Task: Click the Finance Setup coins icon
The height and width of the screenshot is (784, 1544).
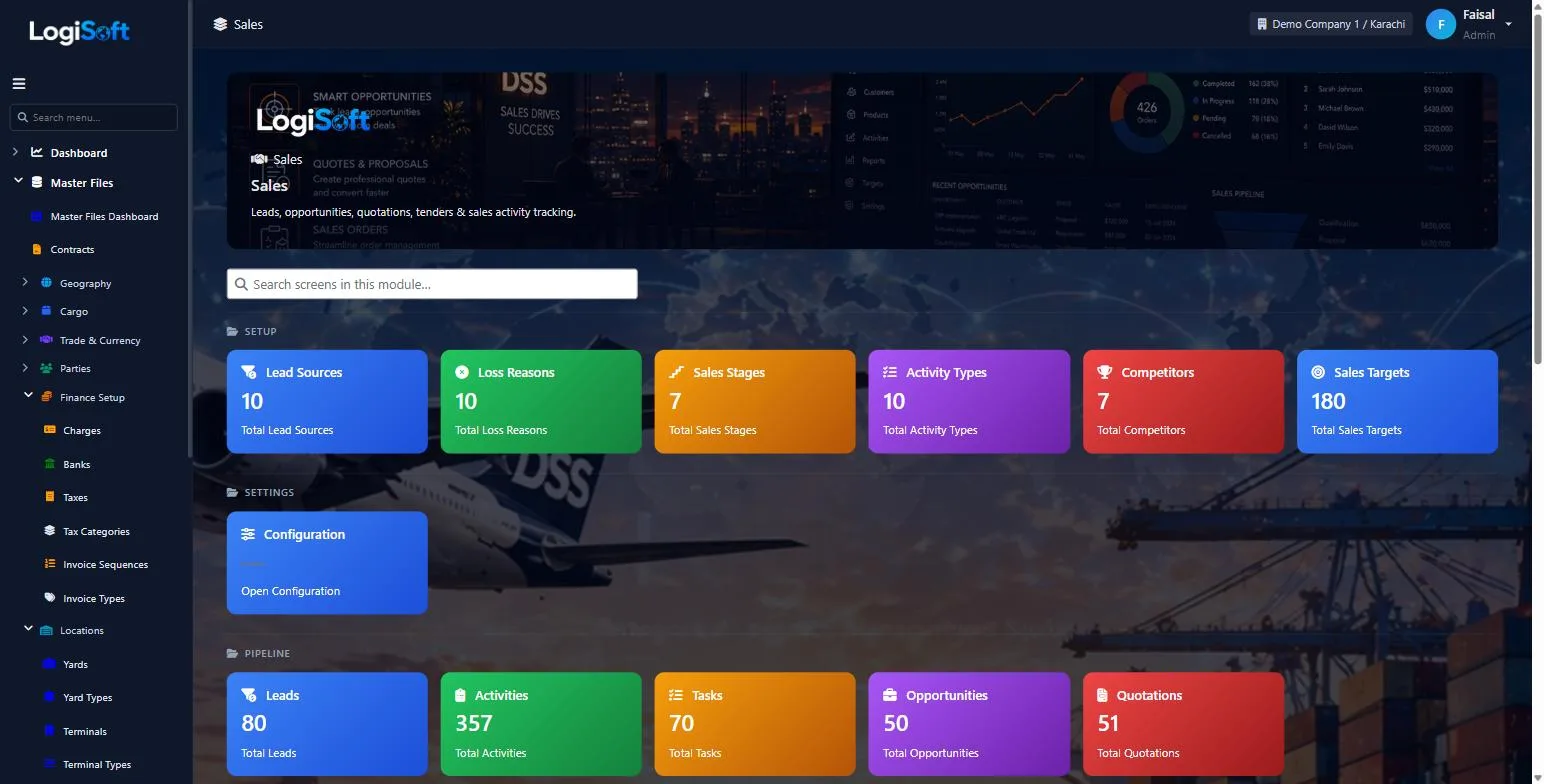Action: click(x=46, y=397)
